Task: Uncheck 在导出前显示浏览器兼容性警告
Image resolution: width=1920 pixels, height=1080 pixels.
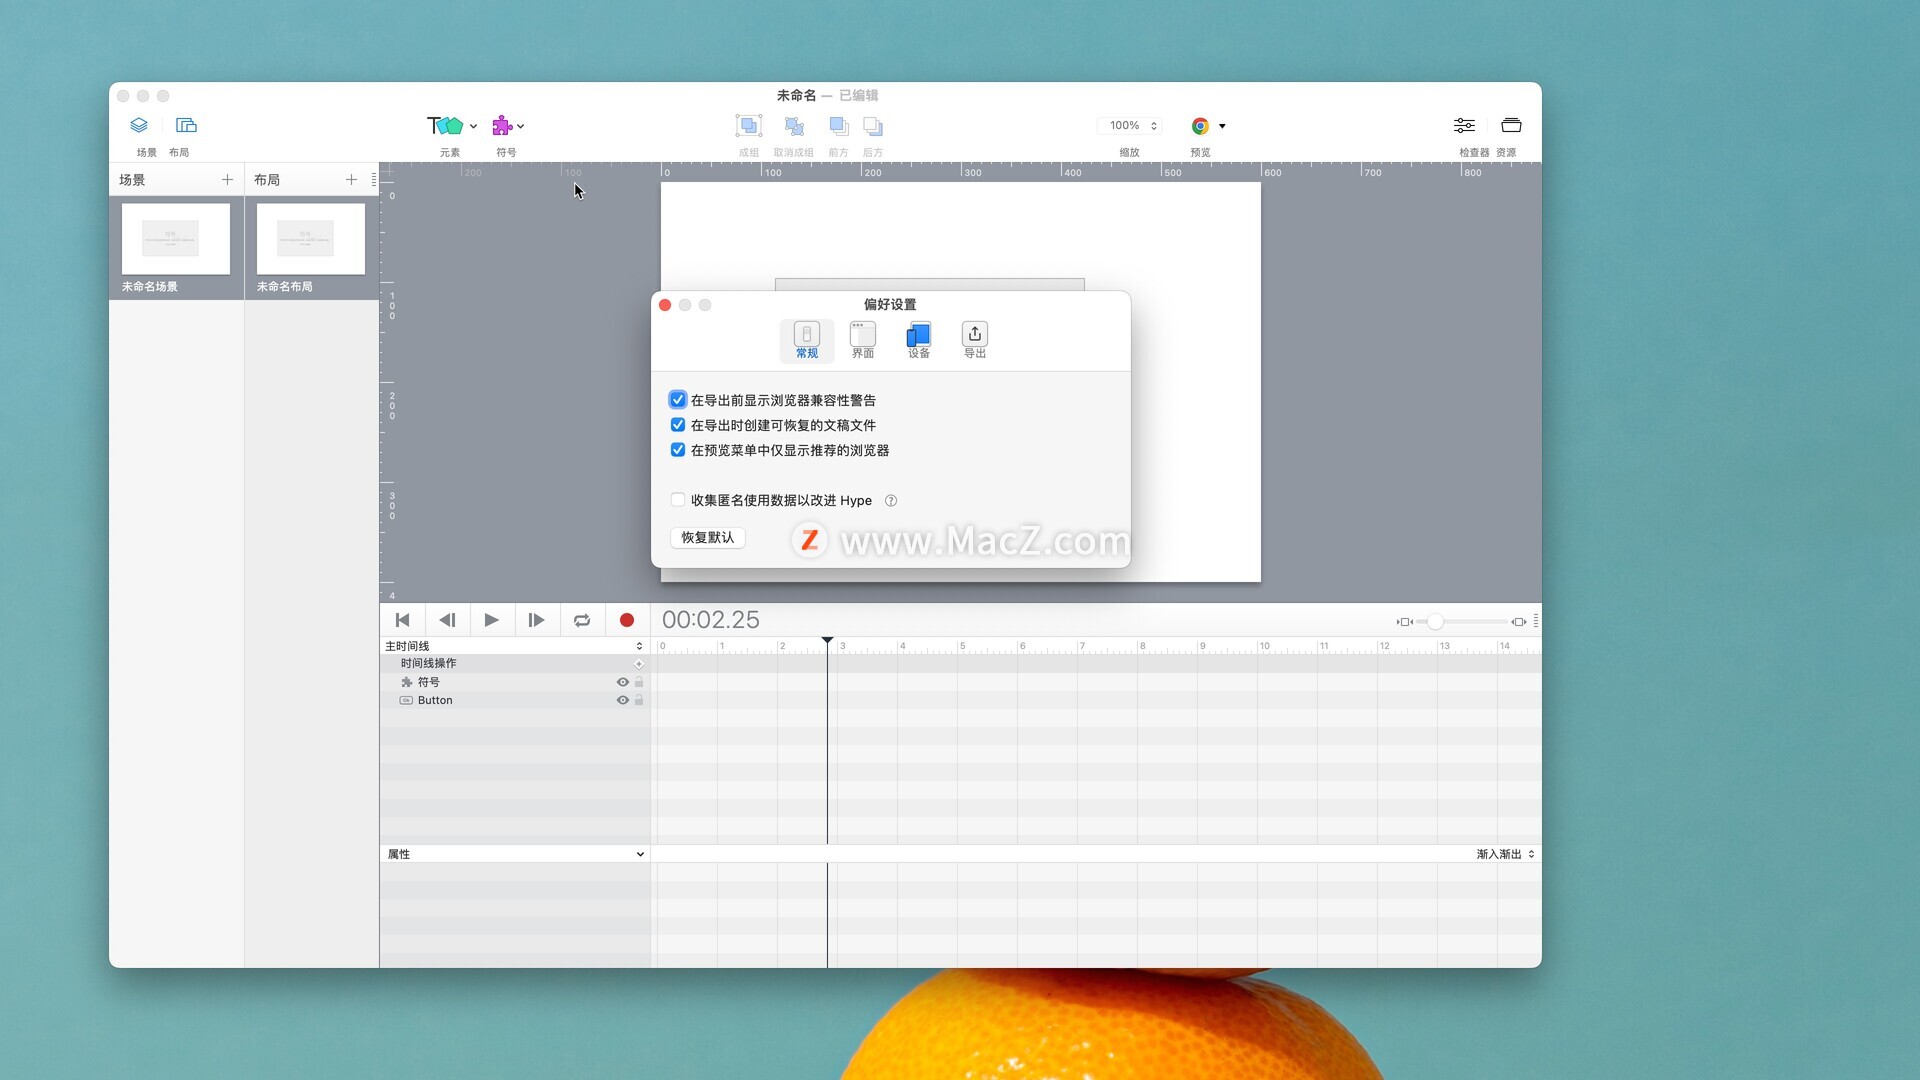Action: [678, 400]
